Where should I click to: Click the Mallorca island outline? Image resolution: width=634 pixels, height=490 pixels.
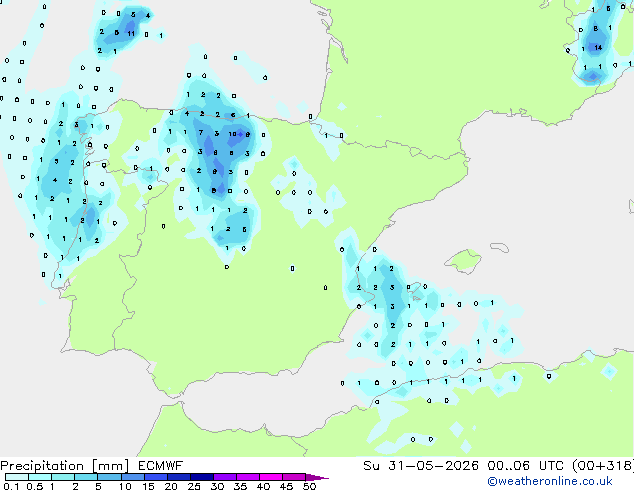coord(463,261)
